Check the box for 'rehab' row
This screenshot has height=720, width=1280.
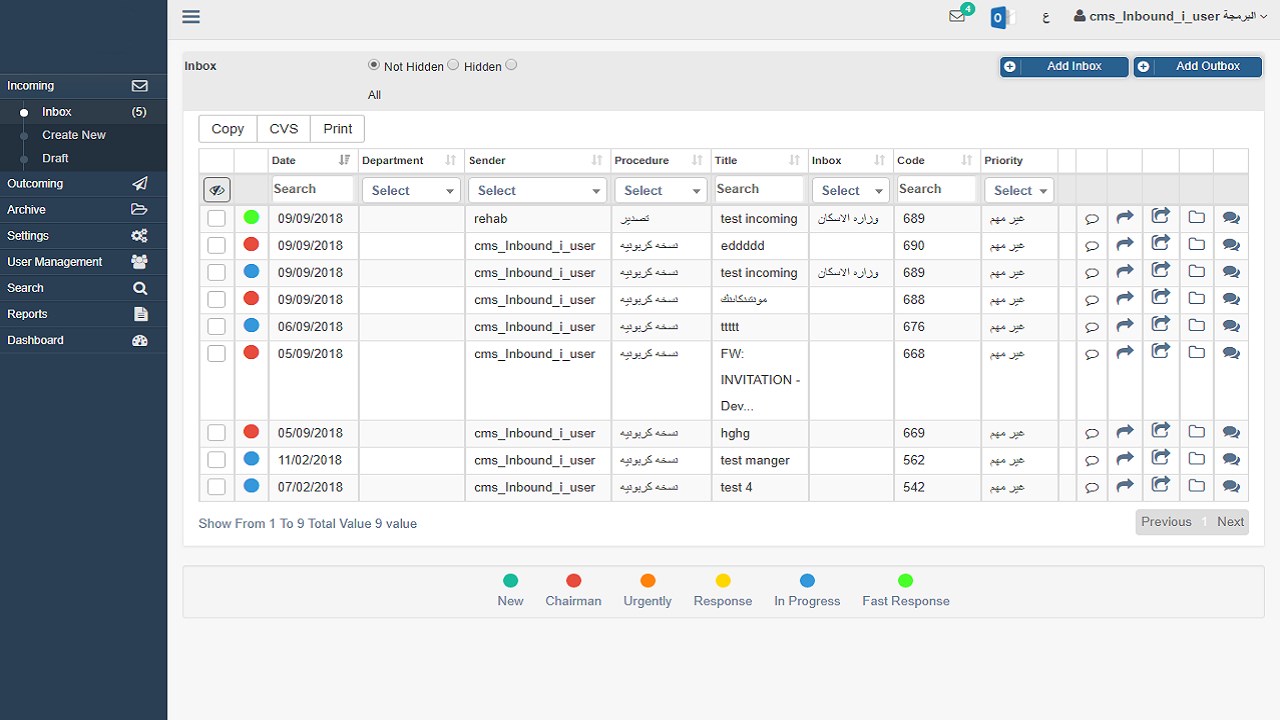216,218
